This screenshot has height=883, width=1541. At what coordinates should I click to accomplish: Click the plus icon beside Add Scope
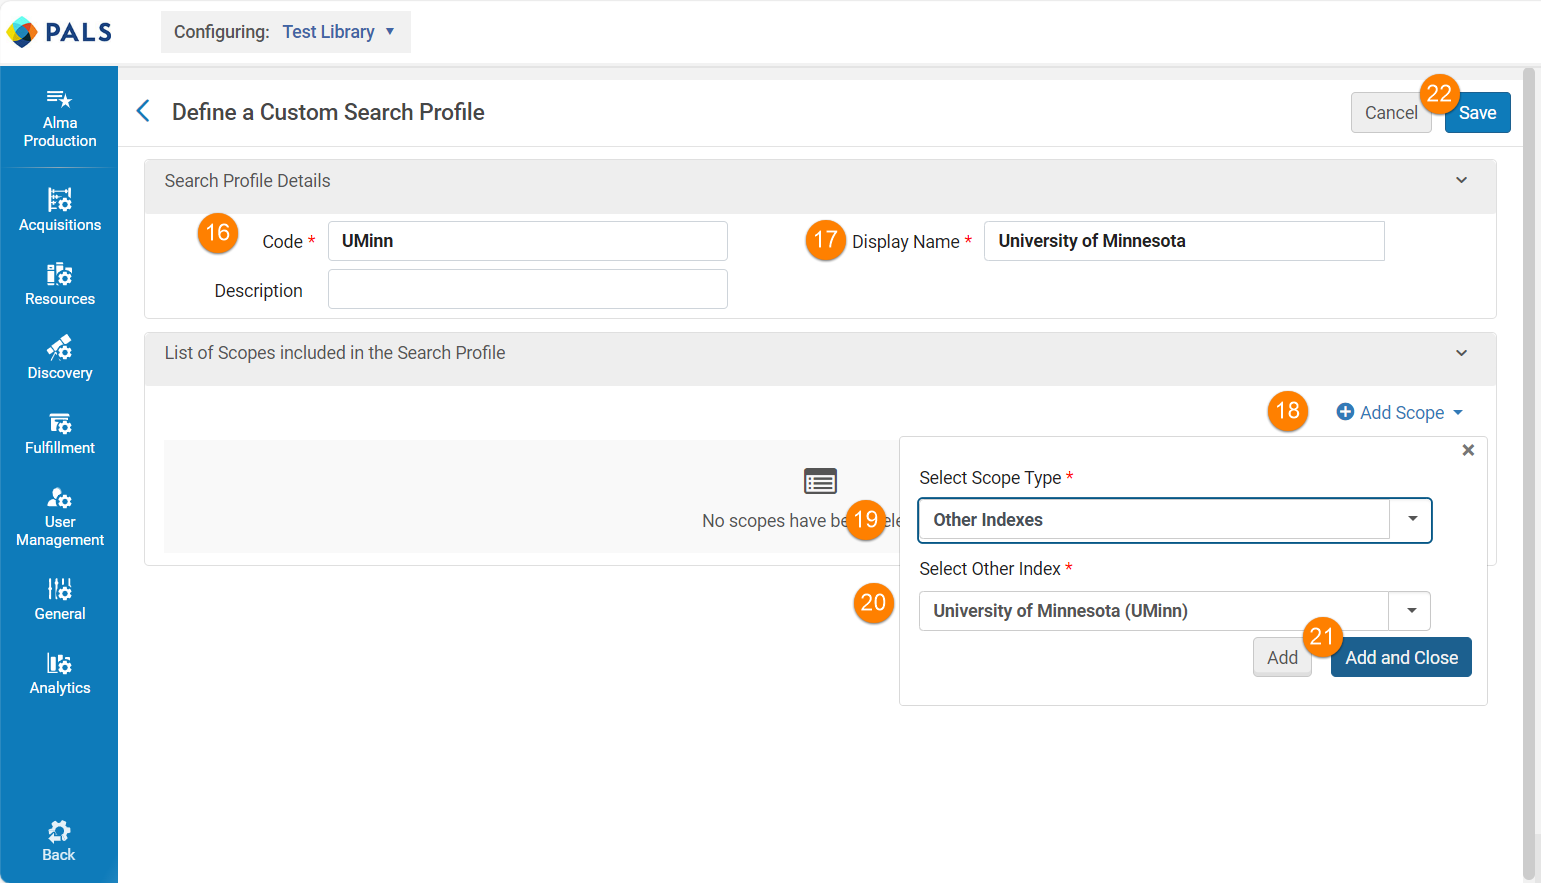[1345, 412]
